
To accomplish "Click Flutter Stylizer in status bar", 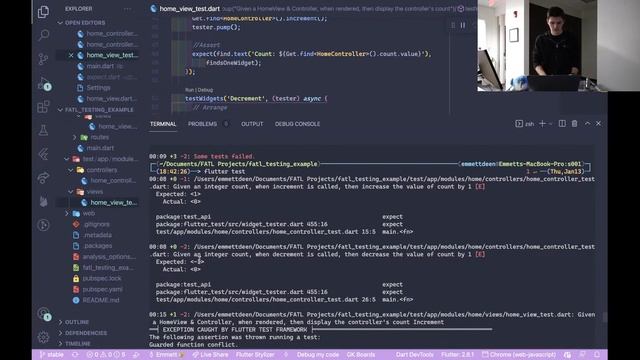I will pos(255,355).
